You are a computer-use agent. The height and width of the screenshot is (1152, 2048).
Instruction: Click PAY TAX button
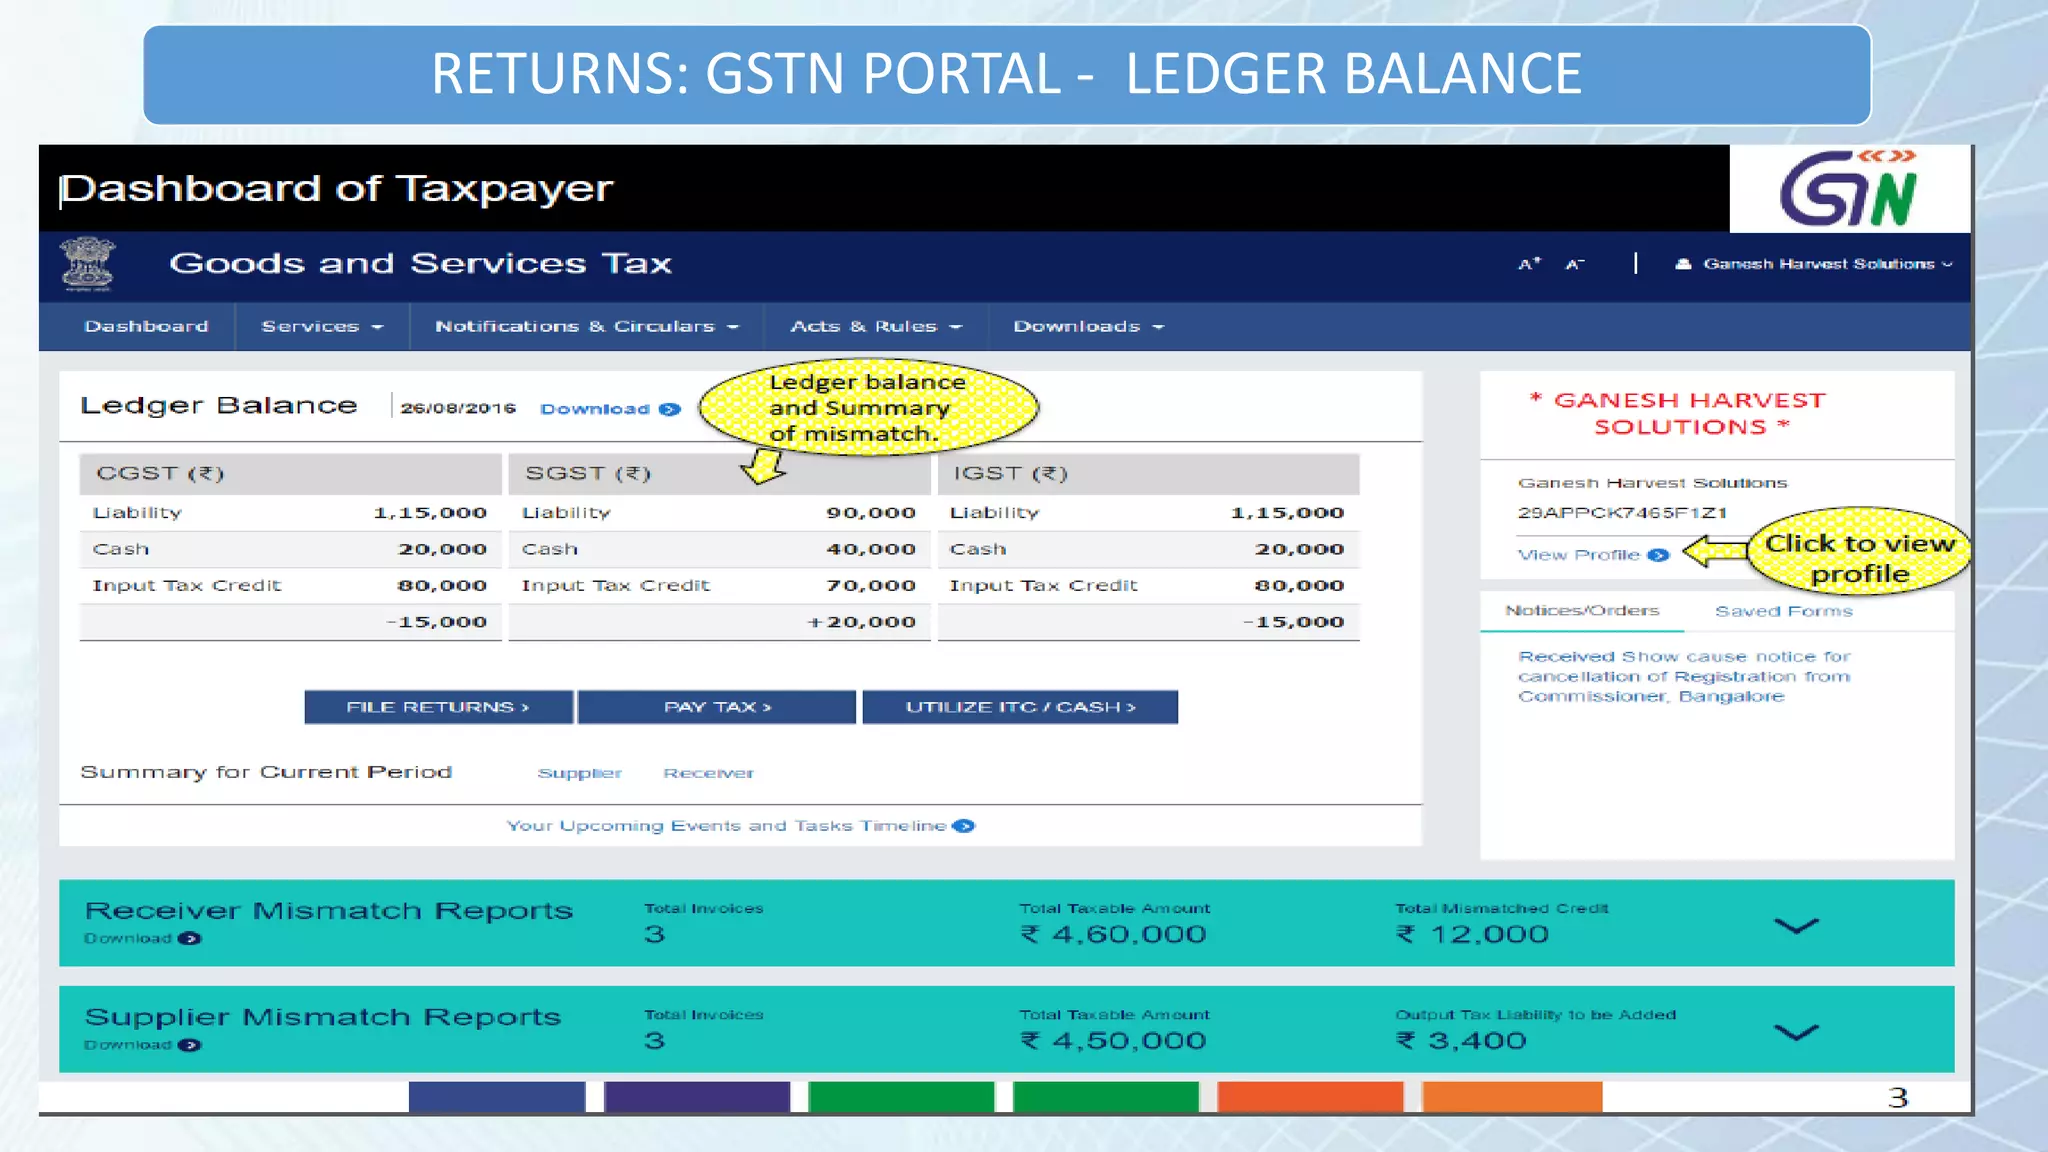tap(717, 707)
